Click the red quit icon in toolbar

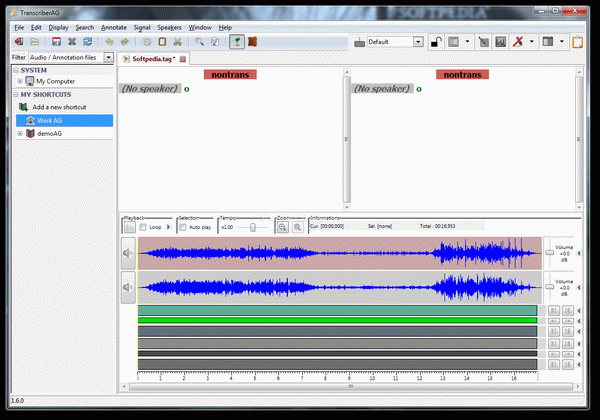click(x=18, y=42)
